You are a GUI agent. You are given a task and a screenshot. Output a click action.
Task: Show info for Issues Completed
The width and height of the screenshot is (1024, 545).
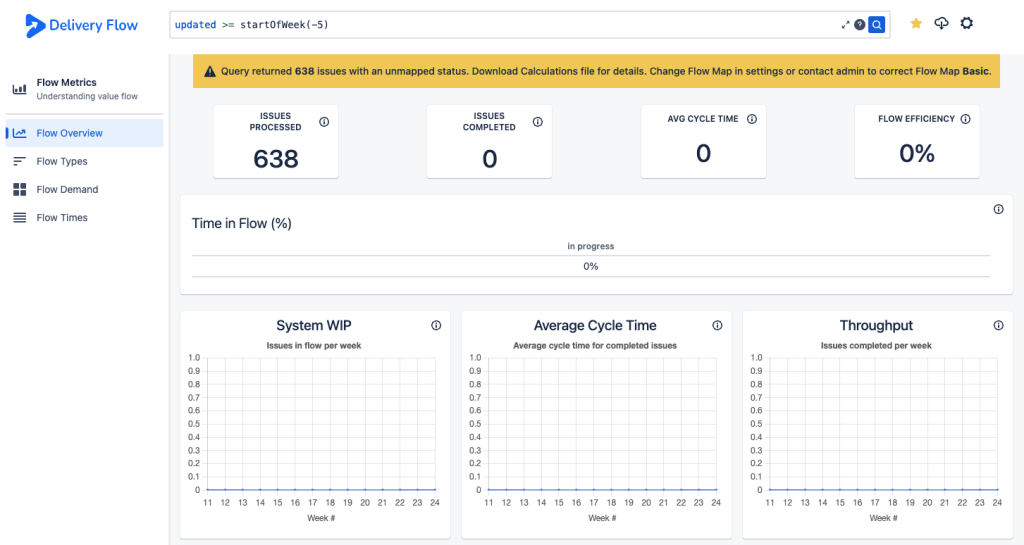click(x=537, y=122)
